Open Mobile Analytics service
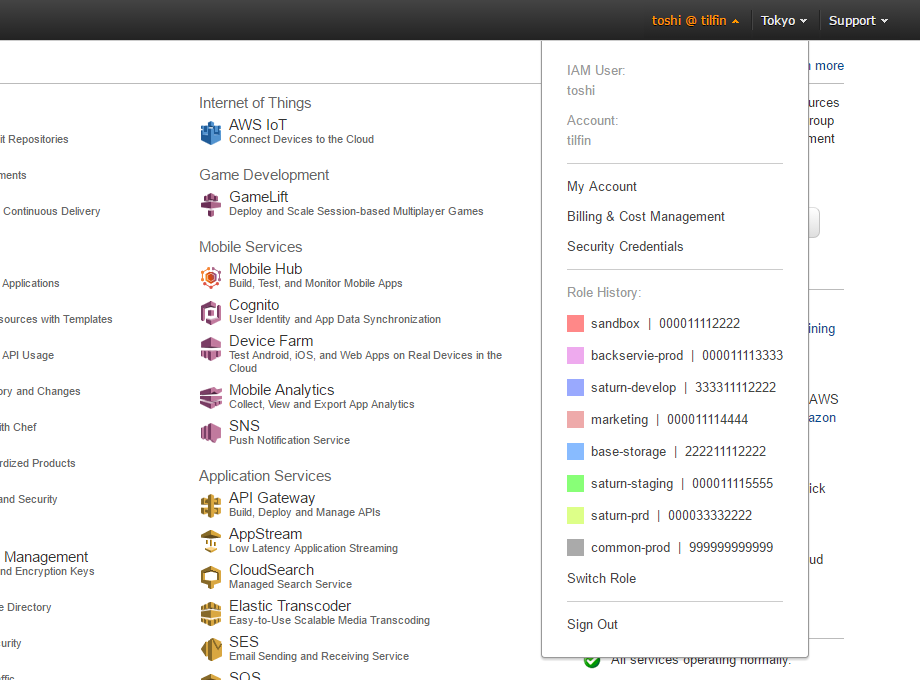 pyautogui.click(x=211, y=396)
